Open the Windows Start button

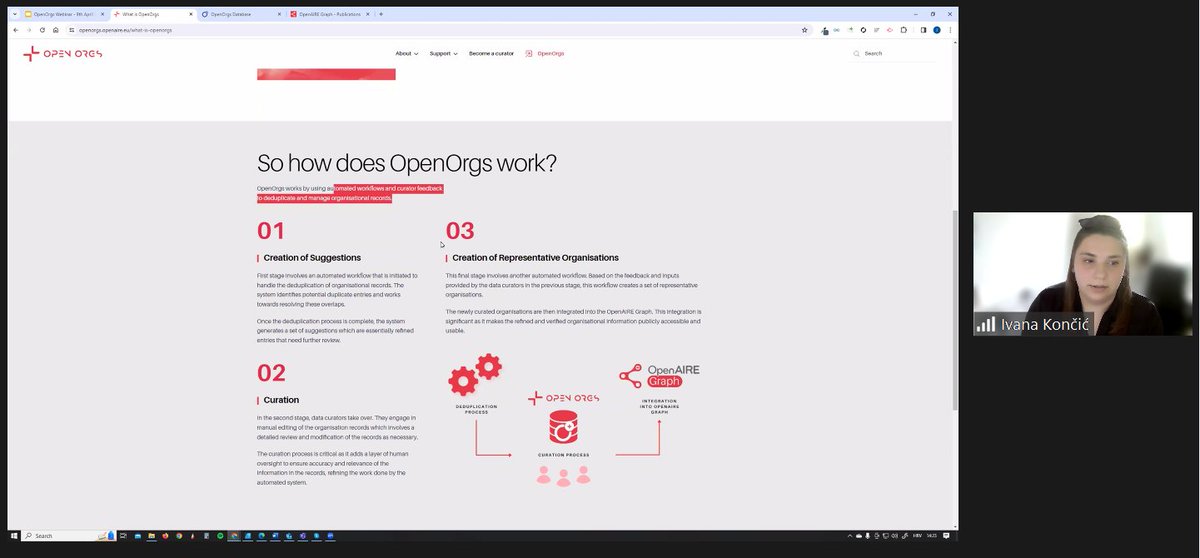pos(15,535)
